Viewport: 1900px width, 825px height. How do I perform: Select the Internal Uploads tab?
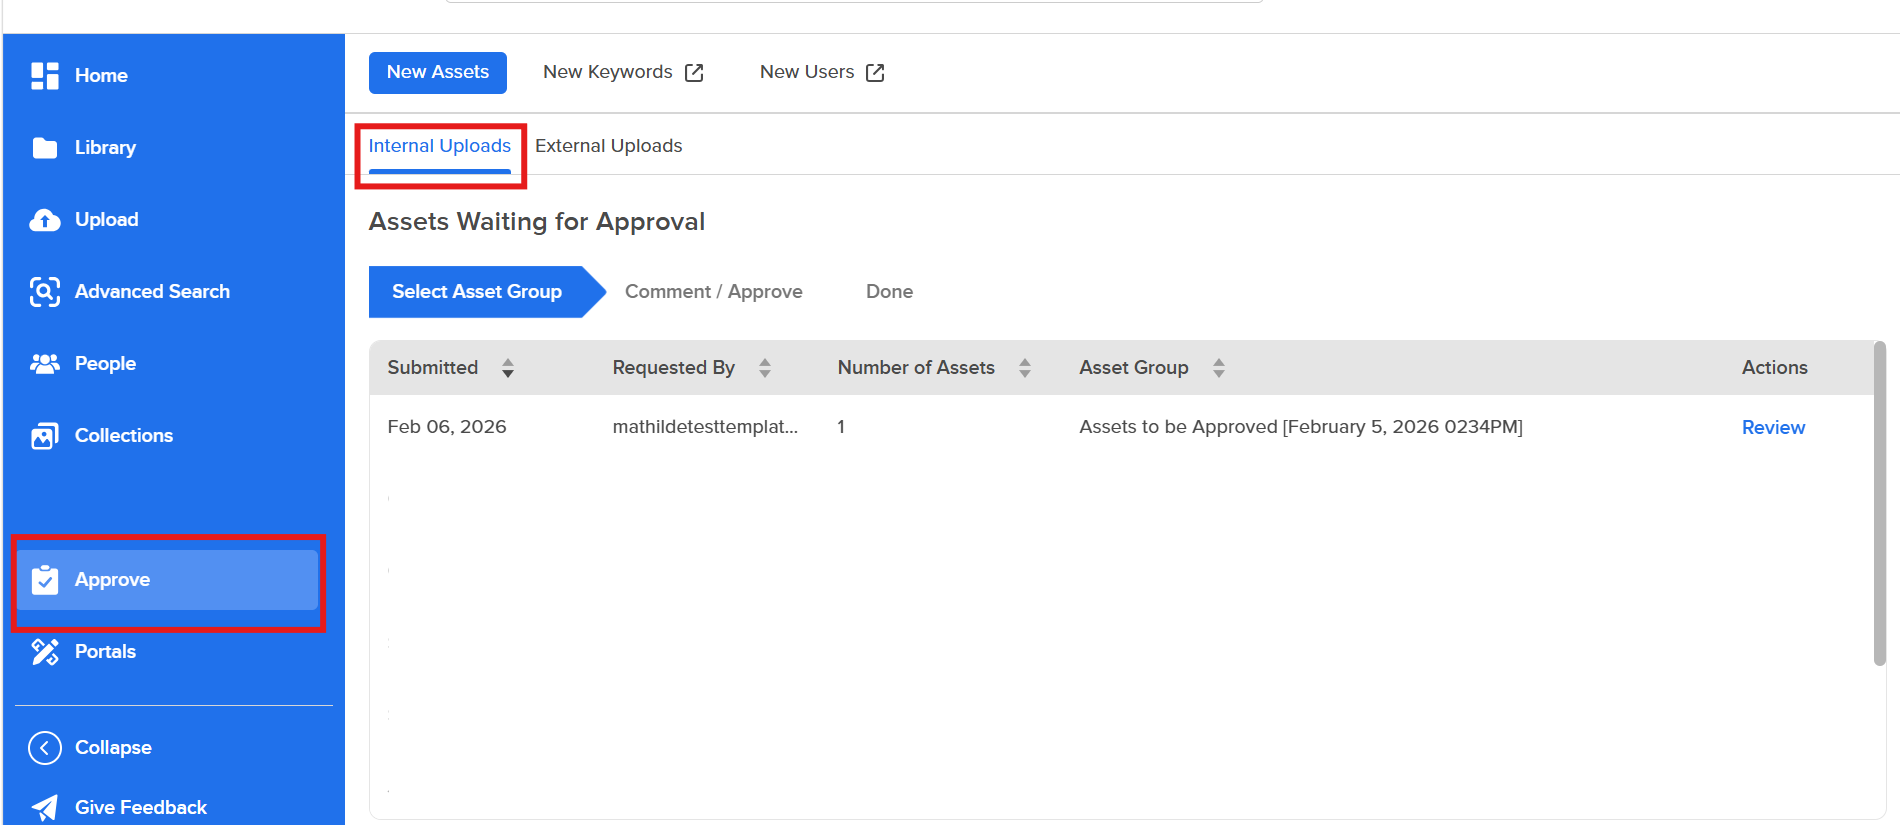[440, 146]
